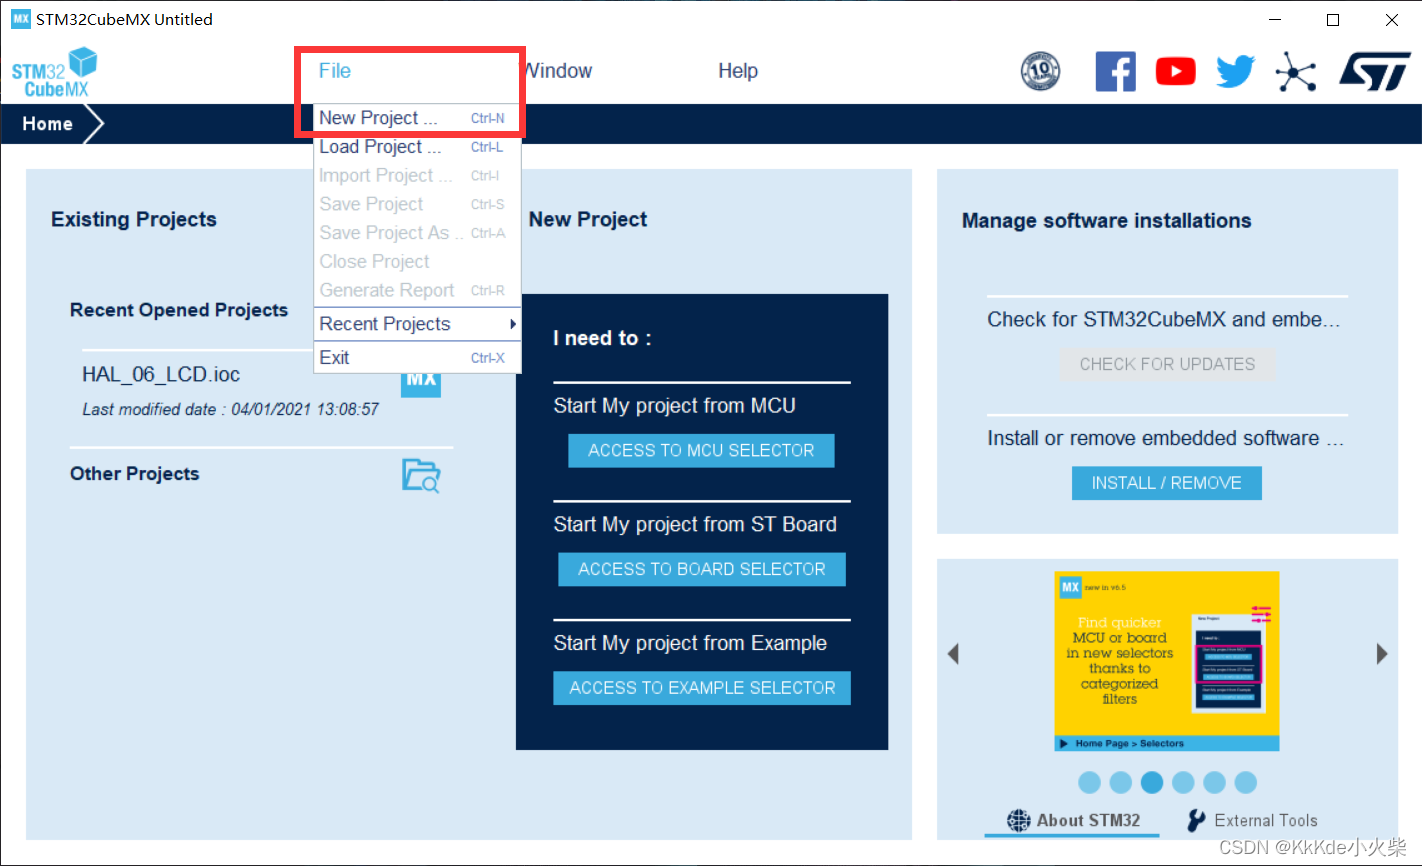The width and height of the screenshot is (1422, 866).
Task: Browse Other Projects with the folder search icon
Action: click(x=421, y=475)
